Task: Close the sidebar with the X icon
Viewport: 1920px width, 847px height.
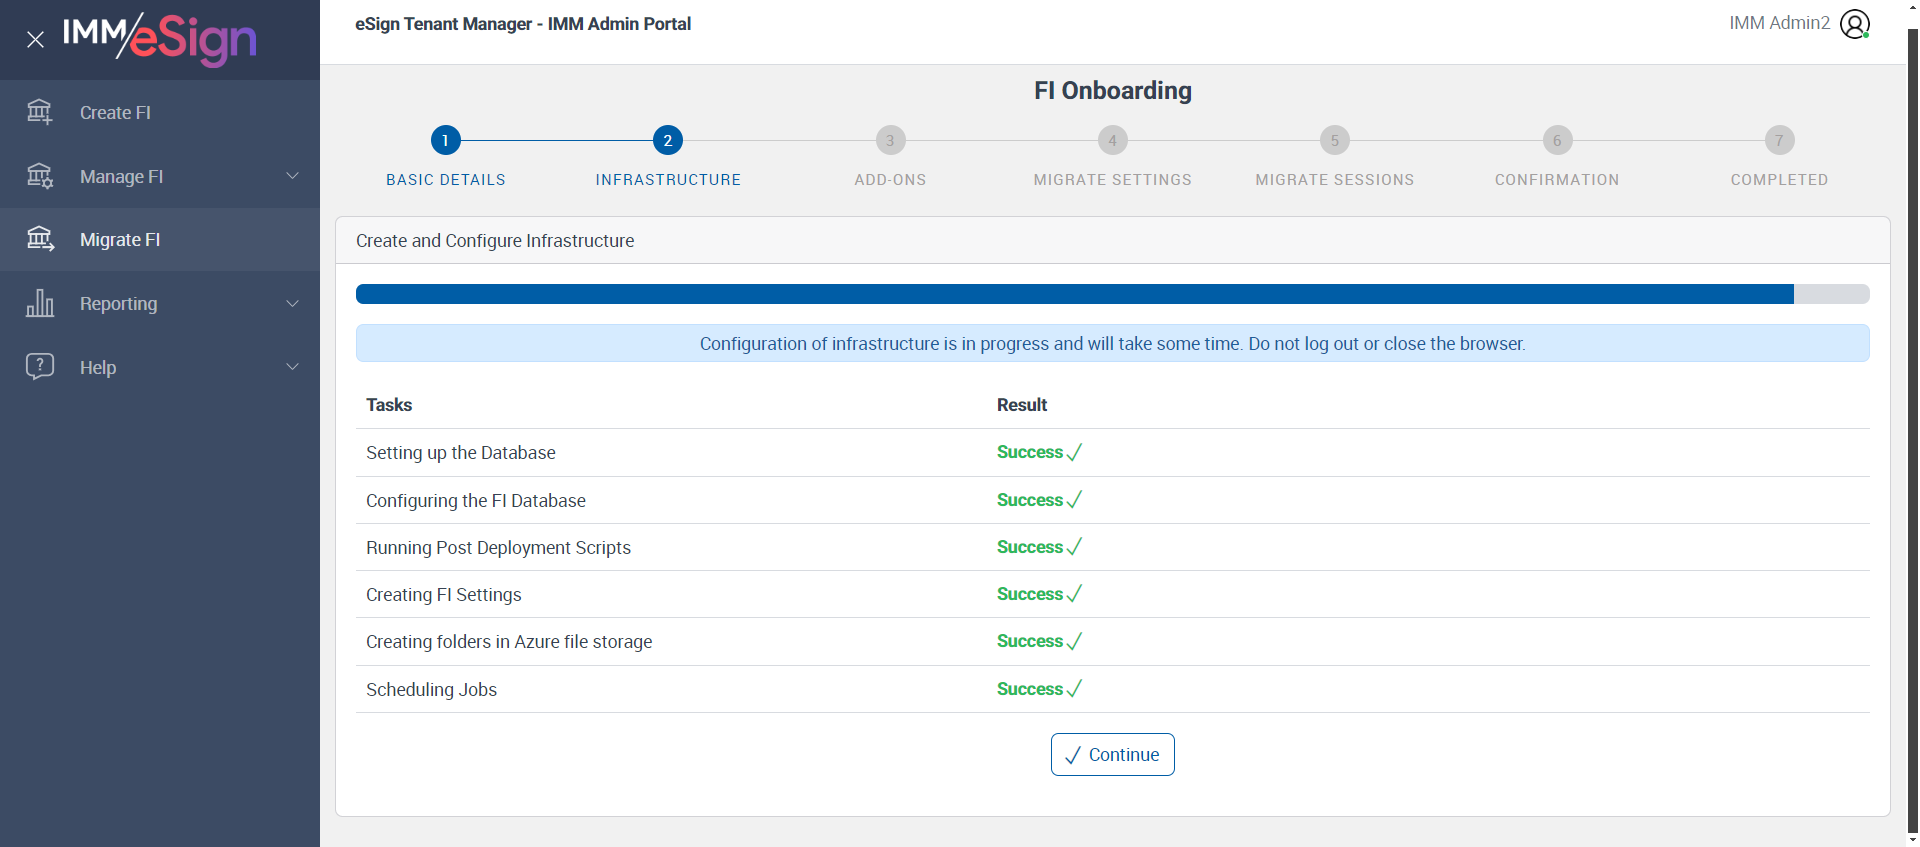Action: (x=35, y=40)
